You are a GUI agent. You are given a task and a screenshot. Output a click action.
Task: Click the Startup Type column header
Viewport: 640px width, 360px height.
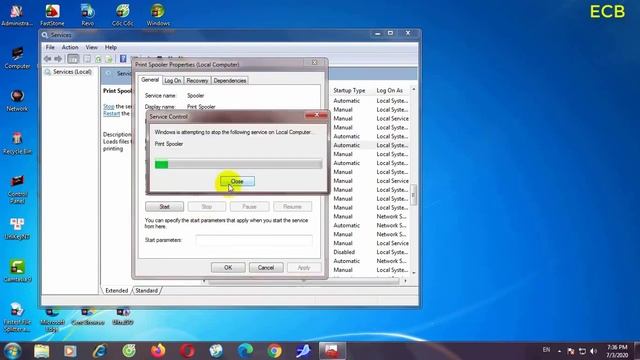click(x=349, y=90)
